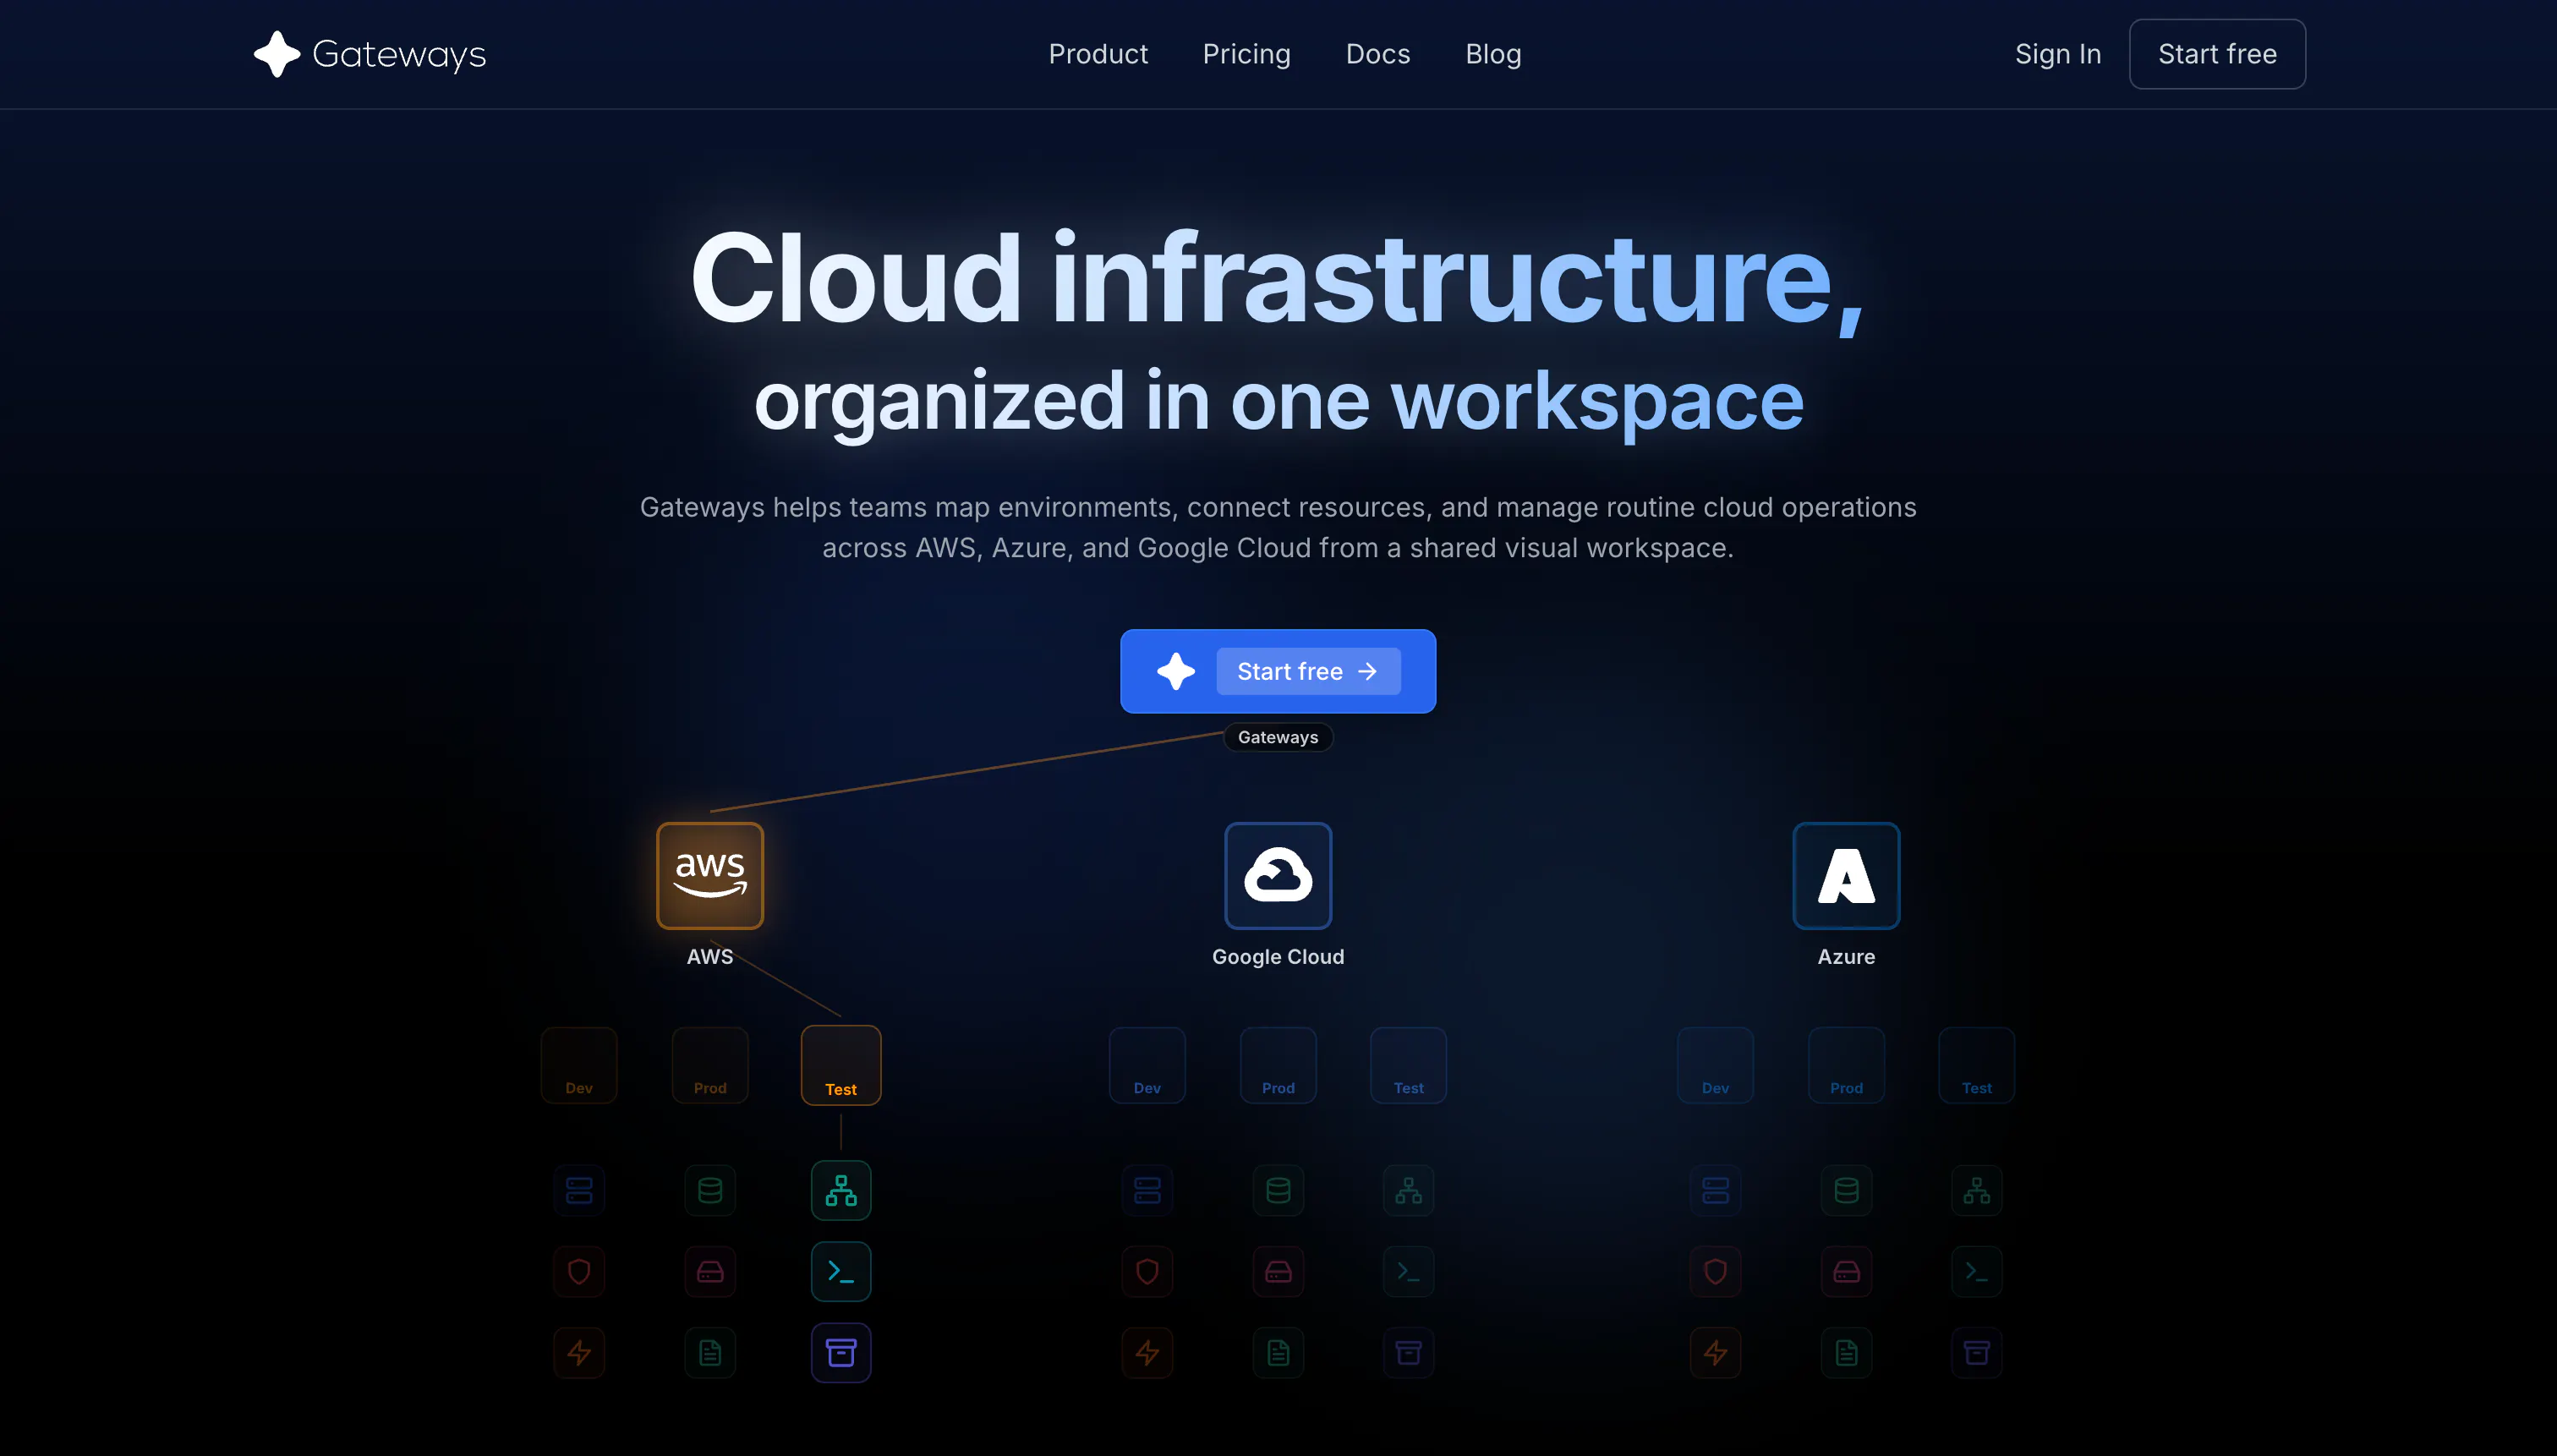Viewport: 2557px width, 1456px height.
Task: Click the hard drive icon under Google Cloud Prod
Action: pos(1278,1271)
